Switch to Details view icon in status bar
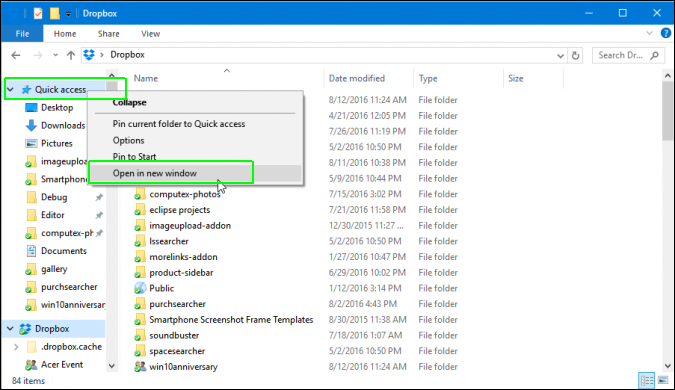The width and height of the screenshot is (675, 390). [647, 381]
